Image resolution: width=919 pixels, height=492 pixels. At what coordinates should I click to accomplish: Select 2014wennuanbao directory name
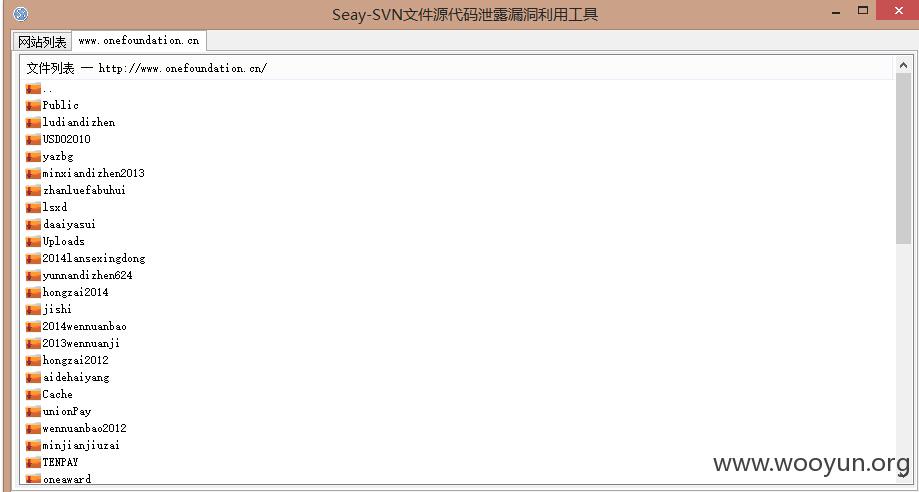pyautogui.click(x=84, y=326)
